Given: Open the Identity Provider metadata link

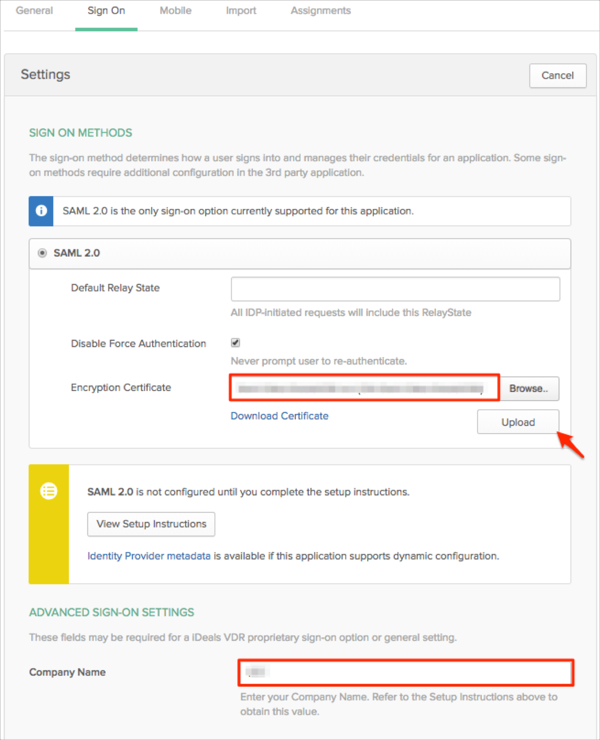Looking at the screenshot, I should (149, 556).
